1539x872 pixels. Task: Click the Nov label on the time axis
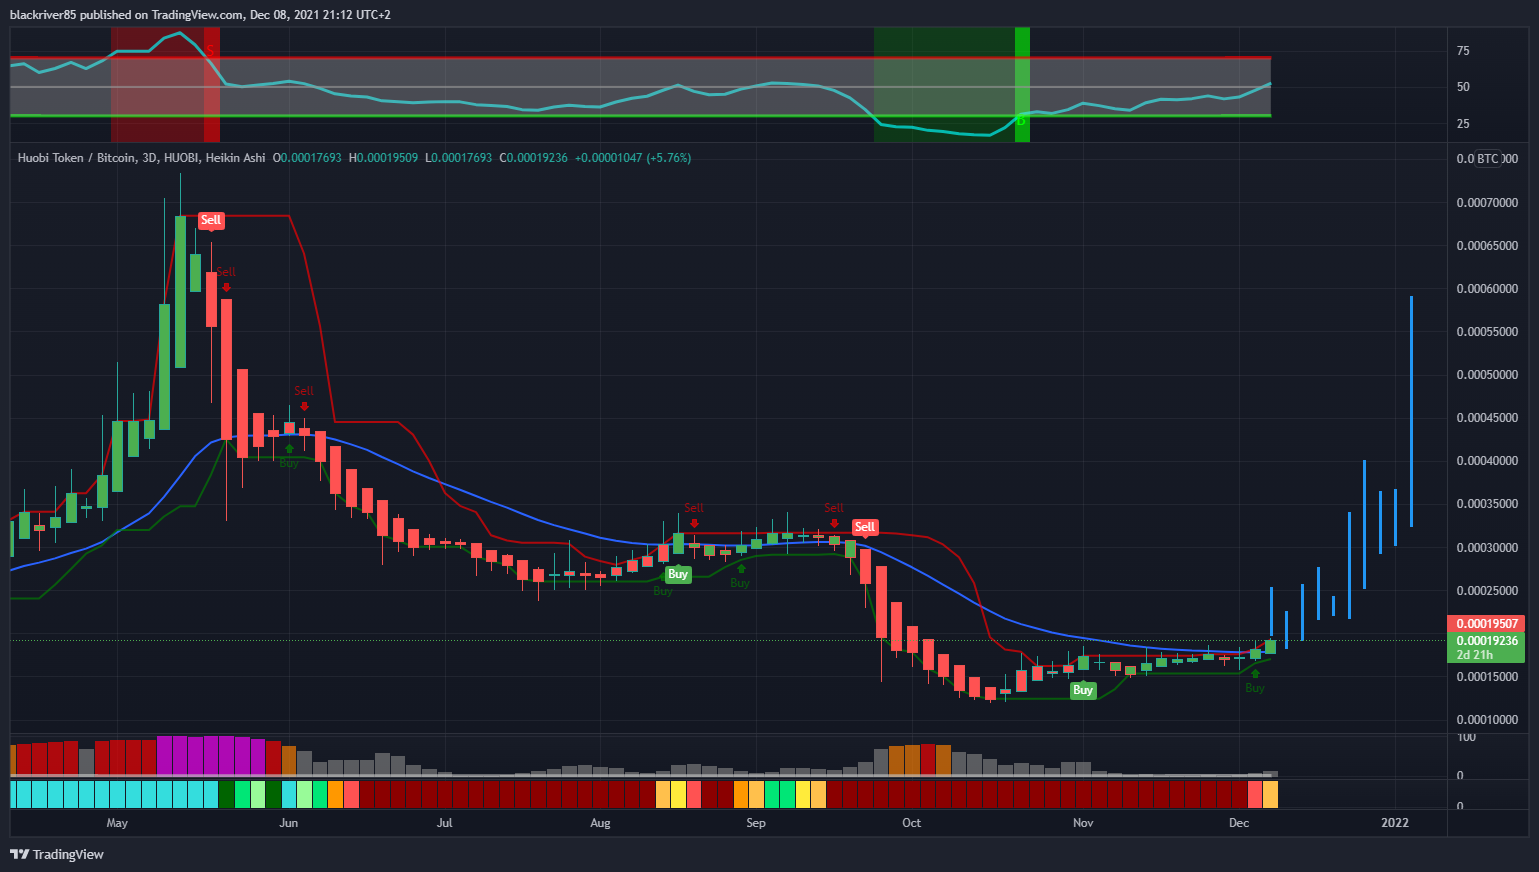[1083, 823]
